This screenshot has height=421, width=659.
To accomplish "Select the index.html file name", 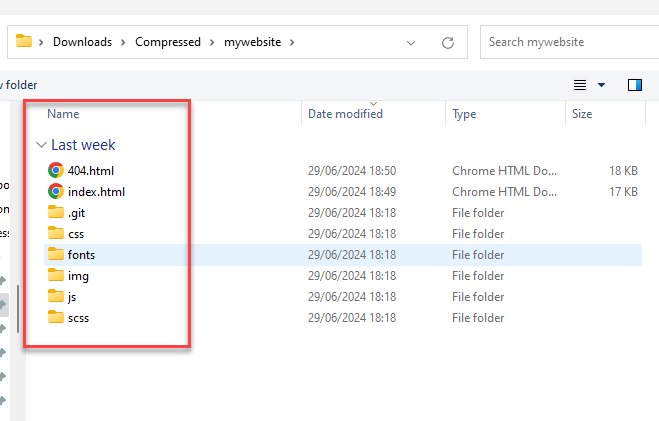I will [x=96, y=192].
